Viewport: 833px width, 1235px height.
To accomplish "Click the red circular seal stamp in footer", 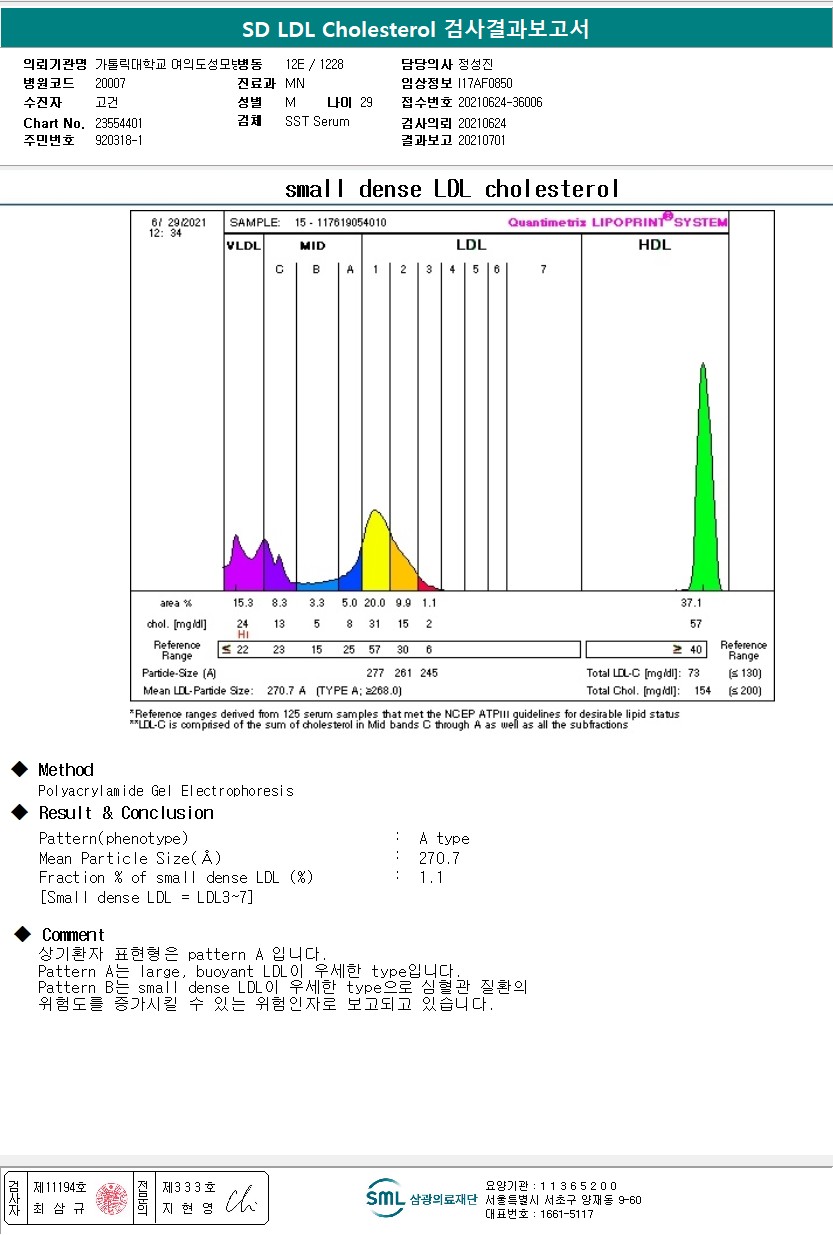I will pyautogui.click(x=111, y=1198).
